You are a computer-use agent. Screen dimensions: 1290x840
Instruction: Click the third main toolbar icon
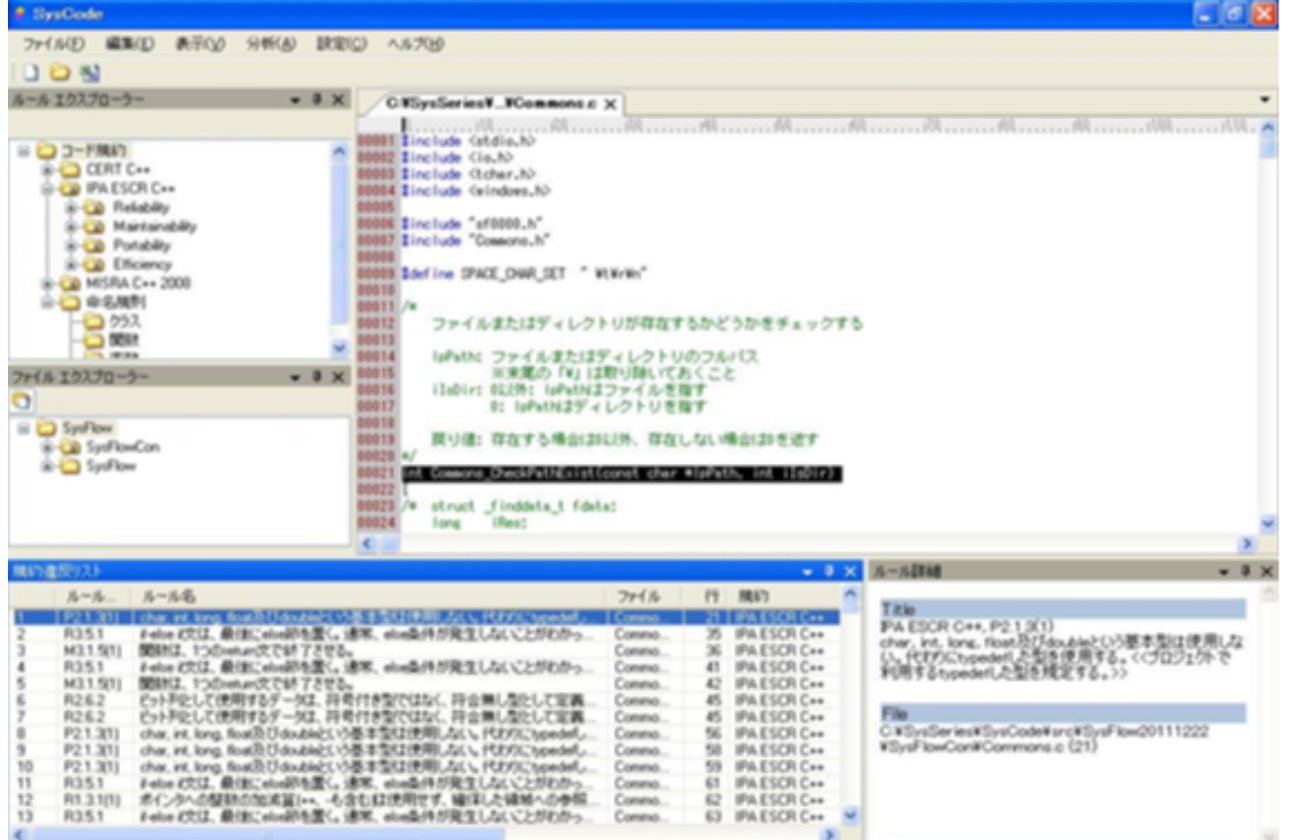[90, 73]
